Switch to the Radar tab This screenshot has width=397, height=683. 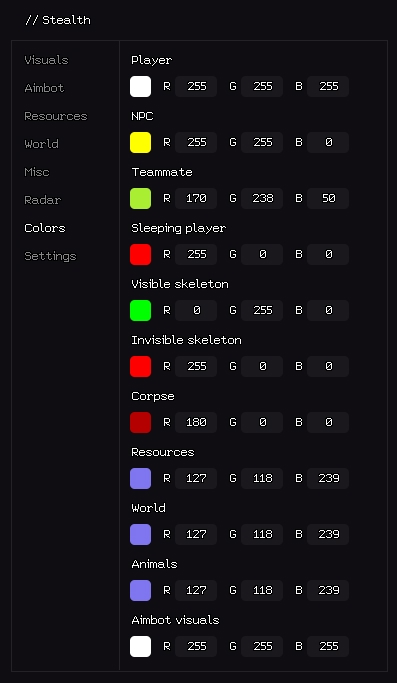point(42,200)
